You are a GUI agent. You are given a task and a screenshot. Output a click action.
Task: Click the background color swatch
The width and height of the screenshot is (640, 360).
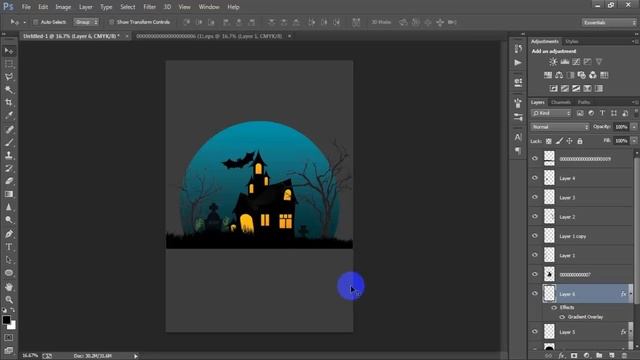point(12,325)
